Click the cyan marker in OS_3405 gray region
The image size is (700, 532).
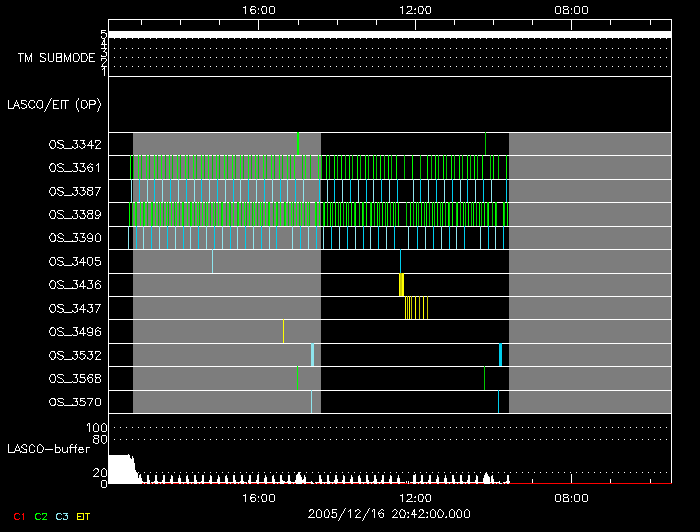212,262
